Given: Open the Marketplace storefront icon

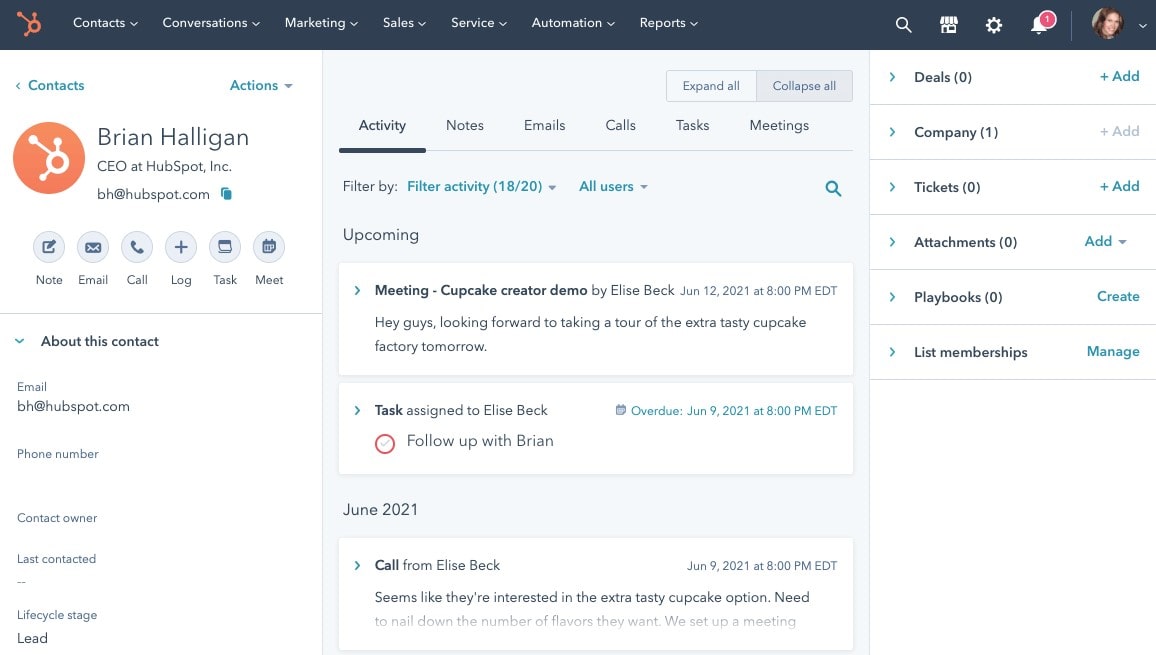Looking at the screenshot, I should (949, 25).
